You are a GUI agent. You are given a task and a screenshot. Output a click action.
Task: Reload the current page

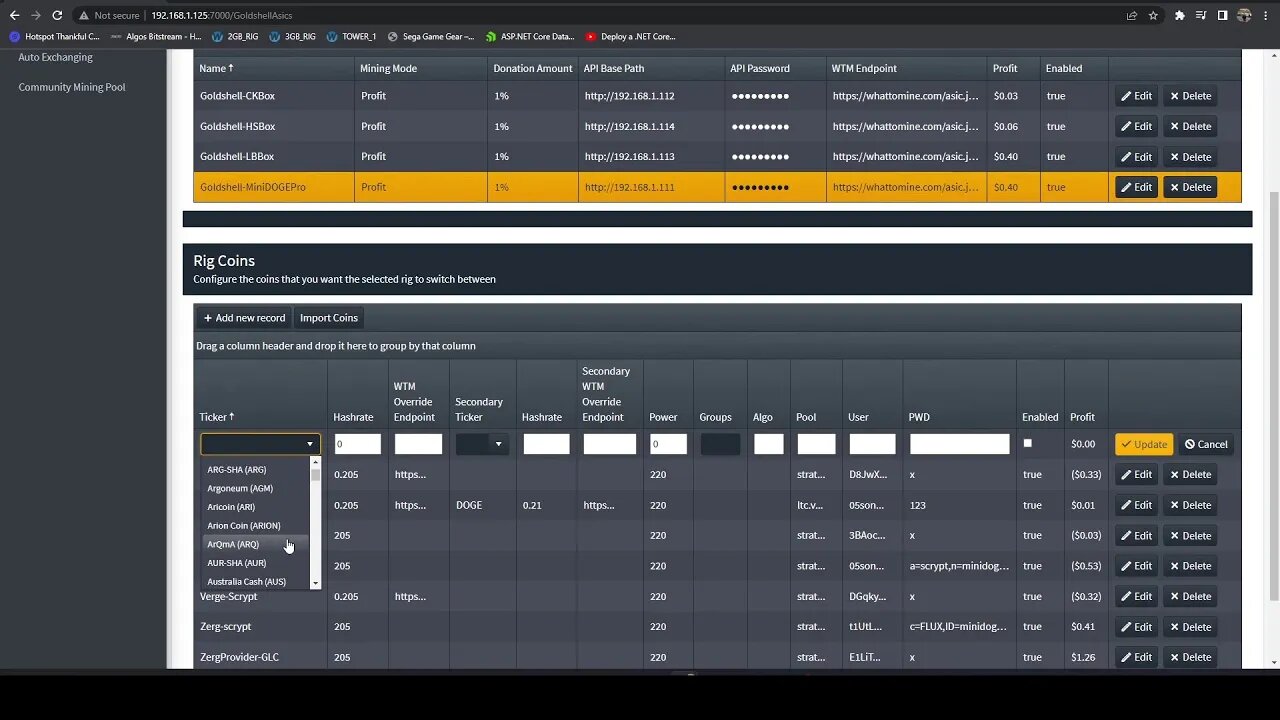click(57, 15)
